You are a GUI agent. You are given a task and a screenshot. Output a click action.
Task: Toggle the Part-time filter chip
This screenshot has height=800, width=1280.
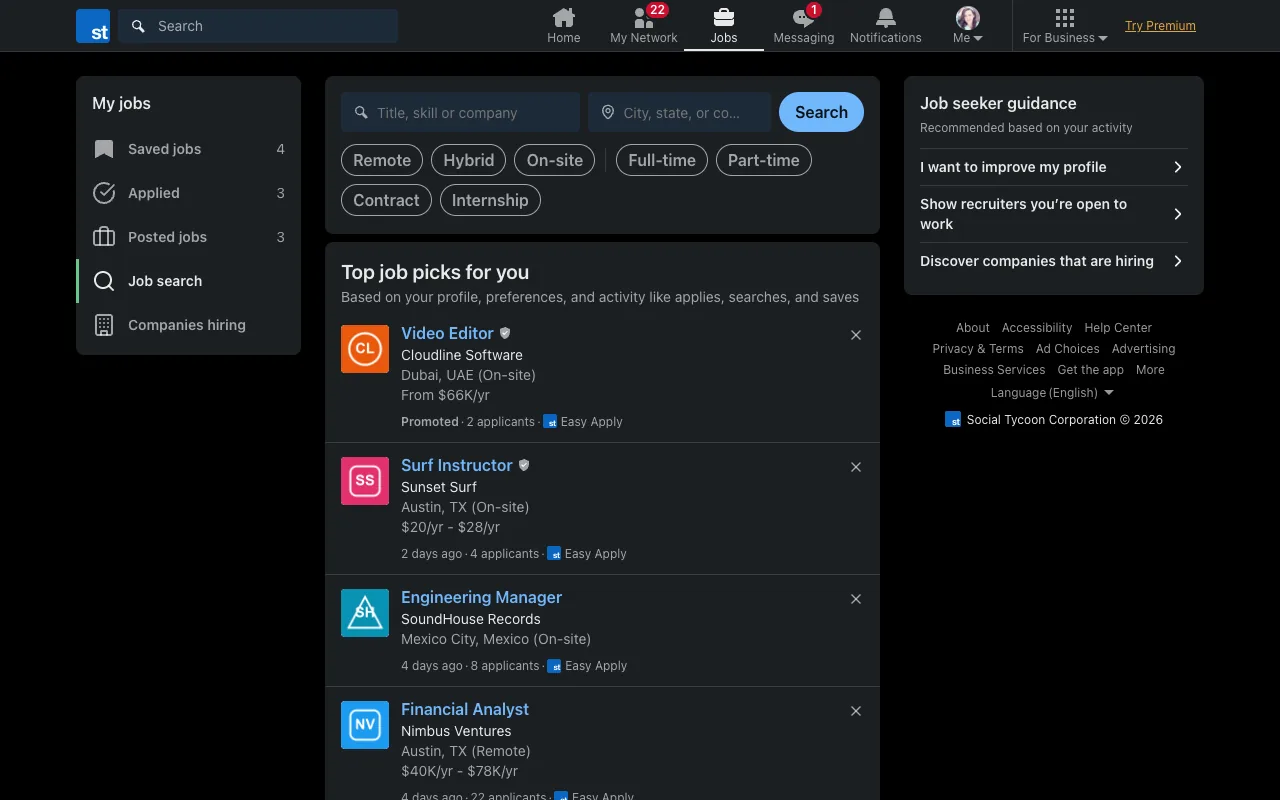(x=764, y=160)
